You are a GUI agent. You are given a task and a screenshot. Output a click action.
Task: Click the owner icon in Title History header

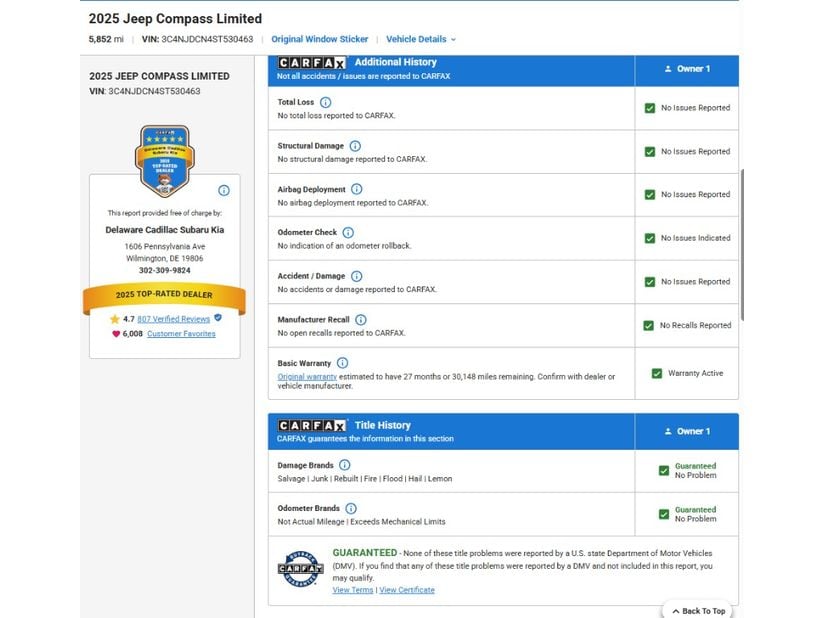pos(668,431)
